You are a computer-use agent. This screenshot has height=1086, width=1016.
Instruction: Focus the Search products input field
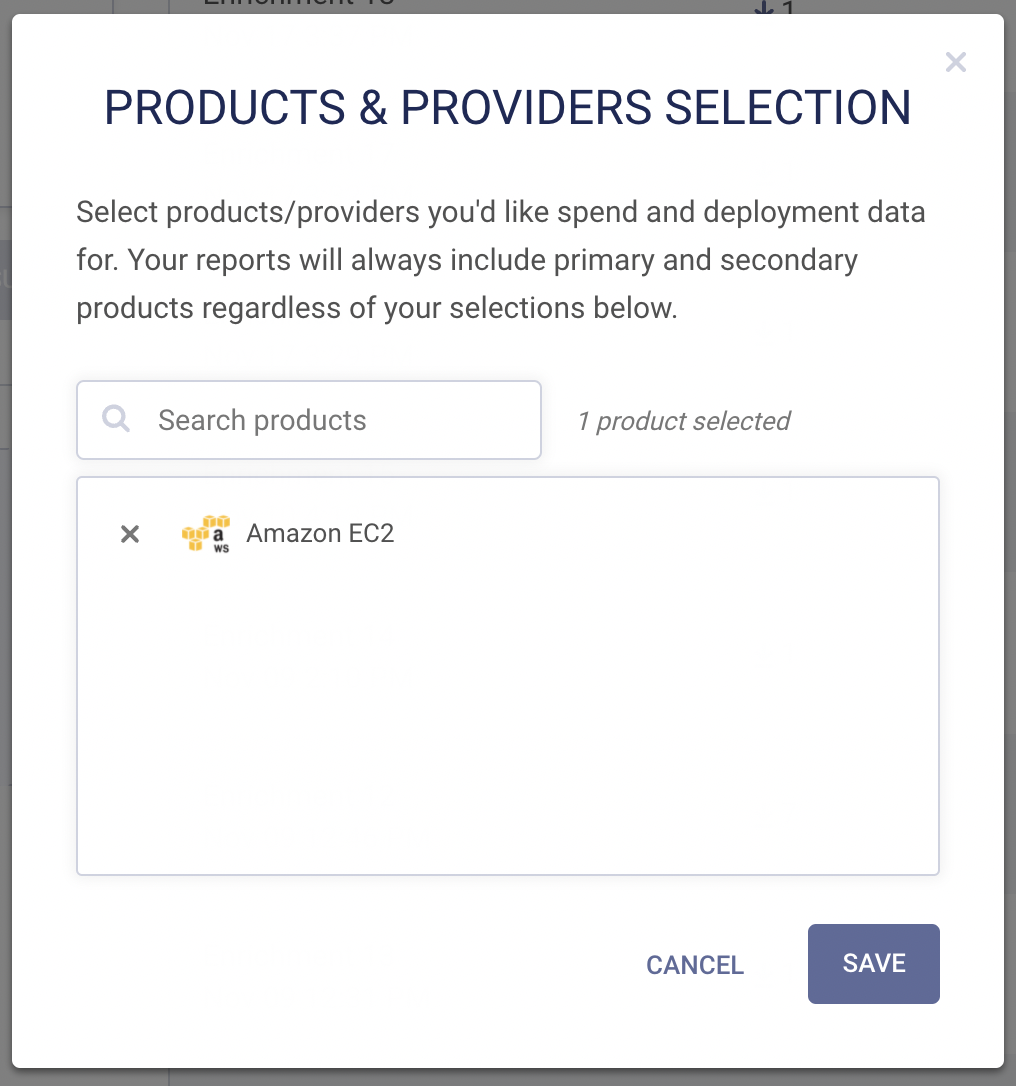pos(330,420)
